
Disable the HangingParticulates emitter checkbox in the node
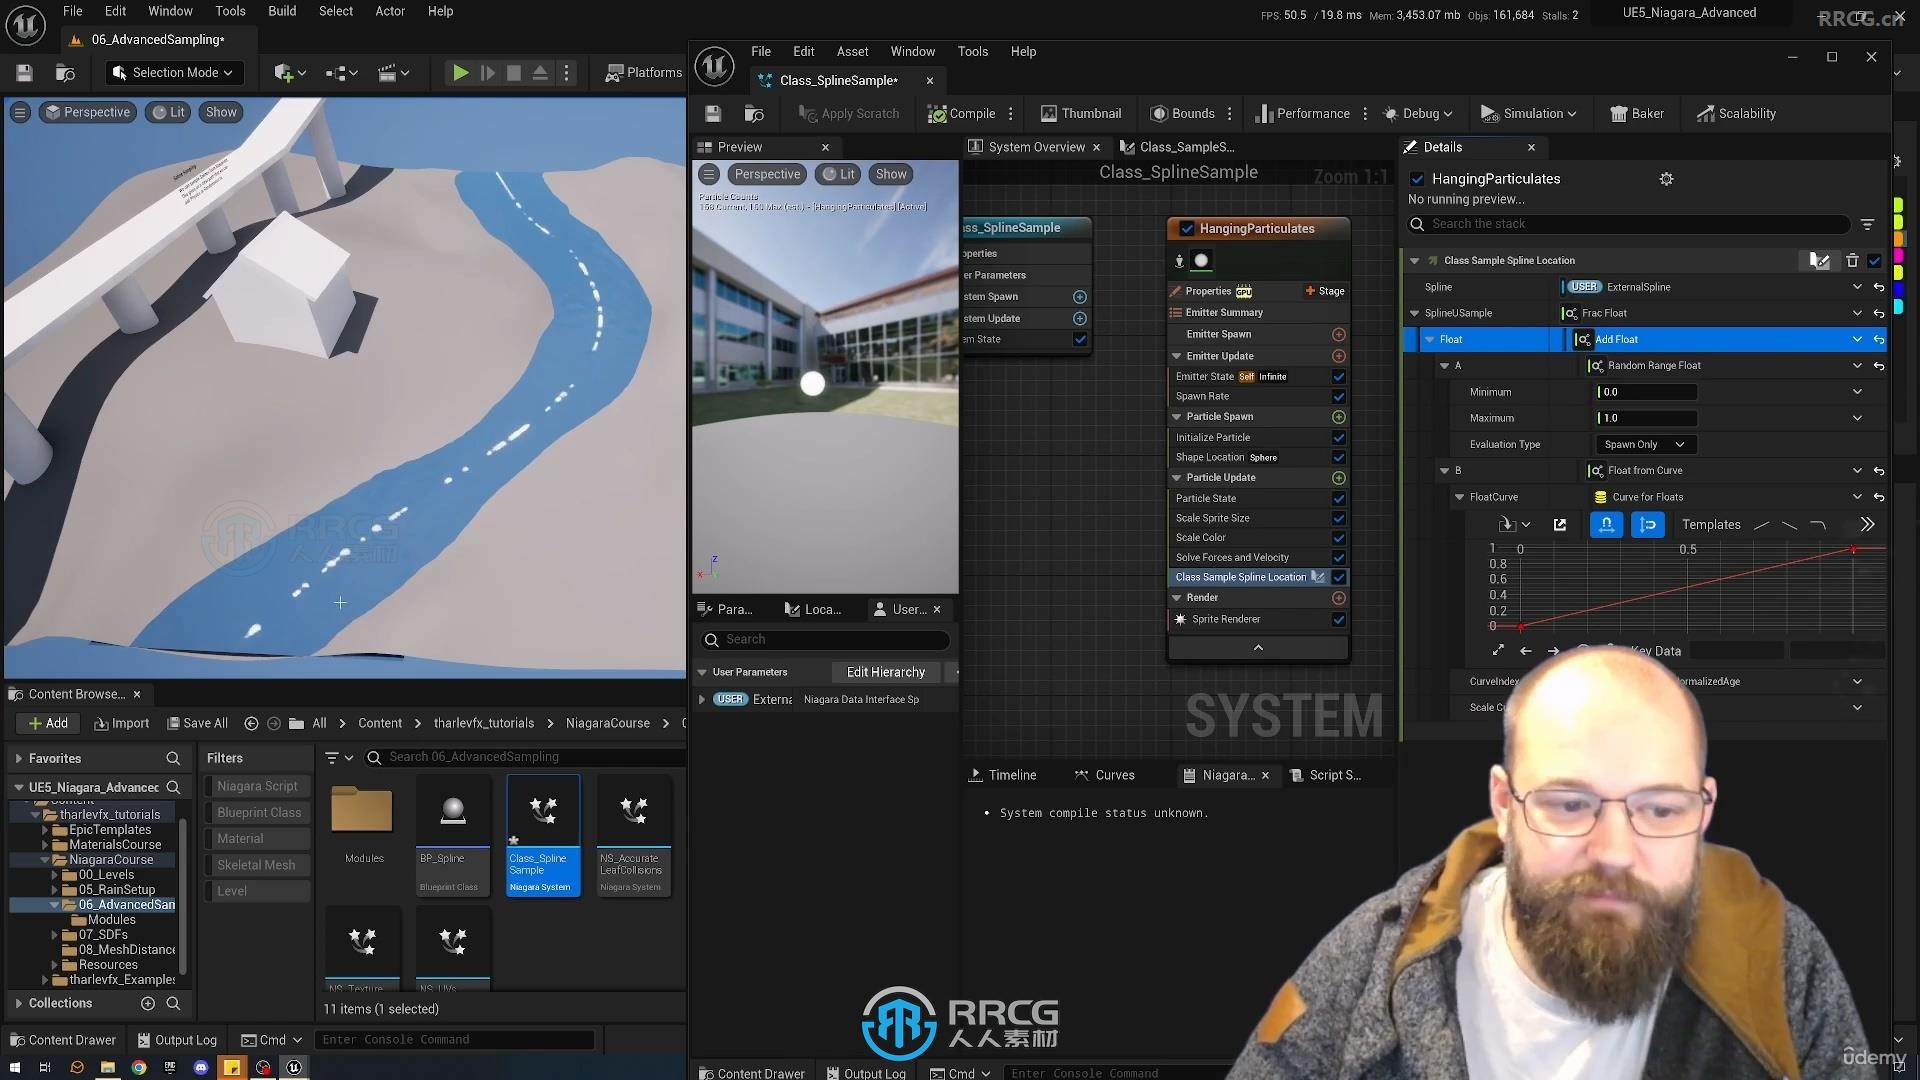(x=1187, y=229)
